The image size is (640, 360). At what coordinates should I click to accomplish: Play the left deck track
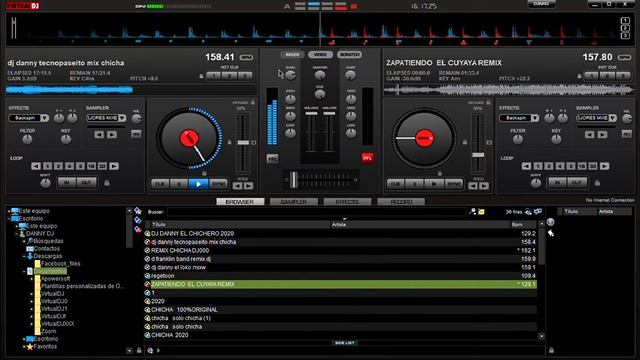point(198,184)
